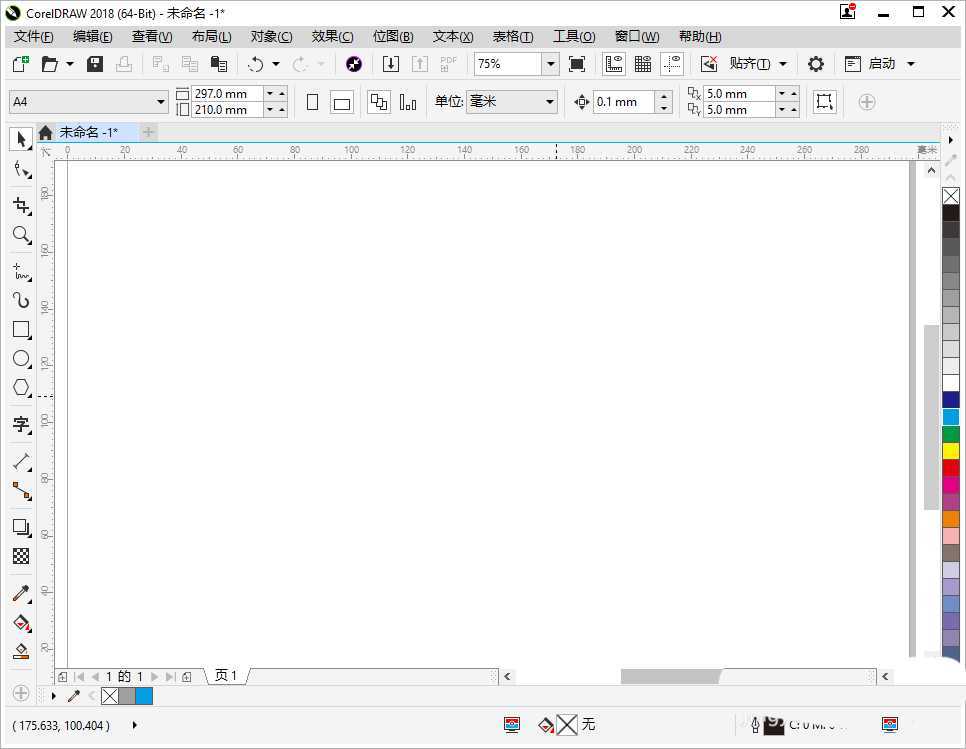Click the page width 297.0 mm field
This screenshot has width=966, height=749.
[226, 93]
